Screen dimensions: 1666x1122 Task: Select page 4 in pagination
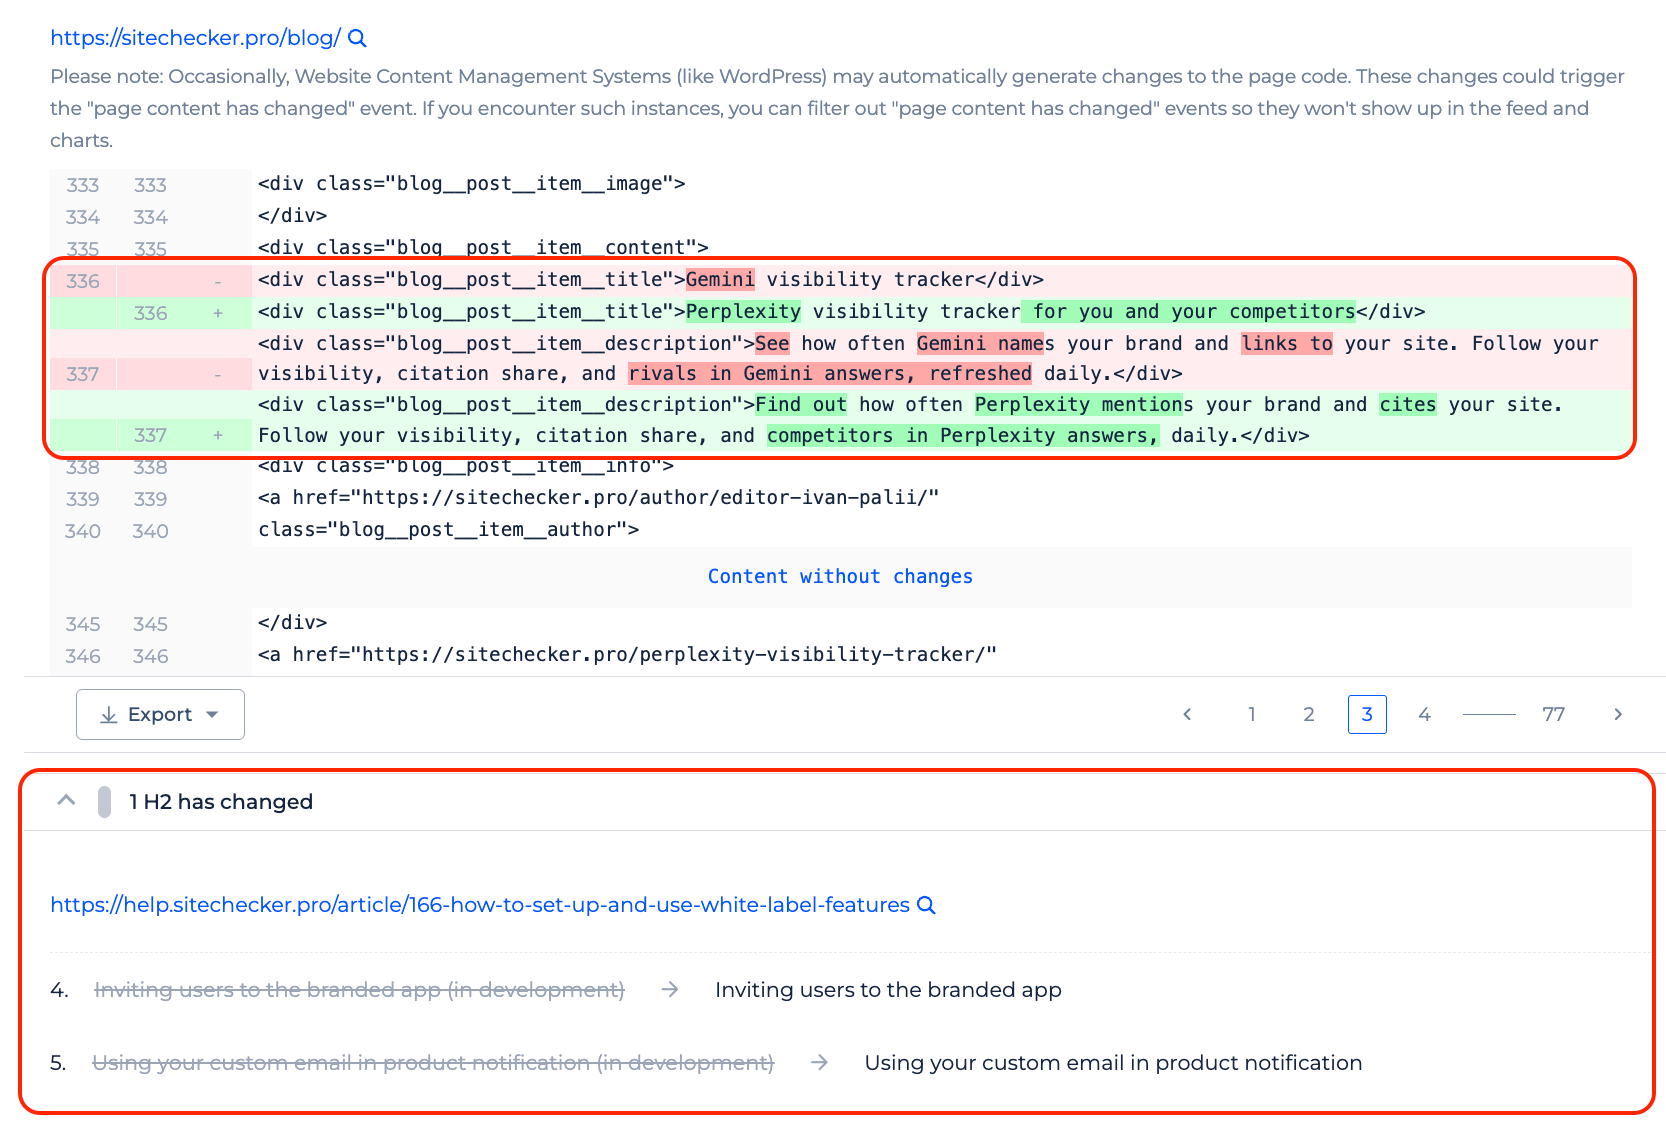coord(1424,714)
